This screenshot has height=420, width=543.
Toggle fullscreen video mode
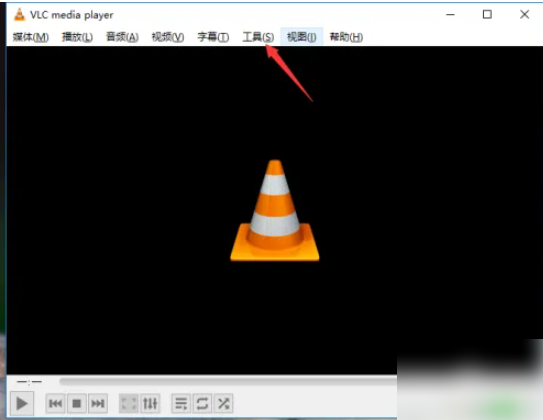(129, 403)
